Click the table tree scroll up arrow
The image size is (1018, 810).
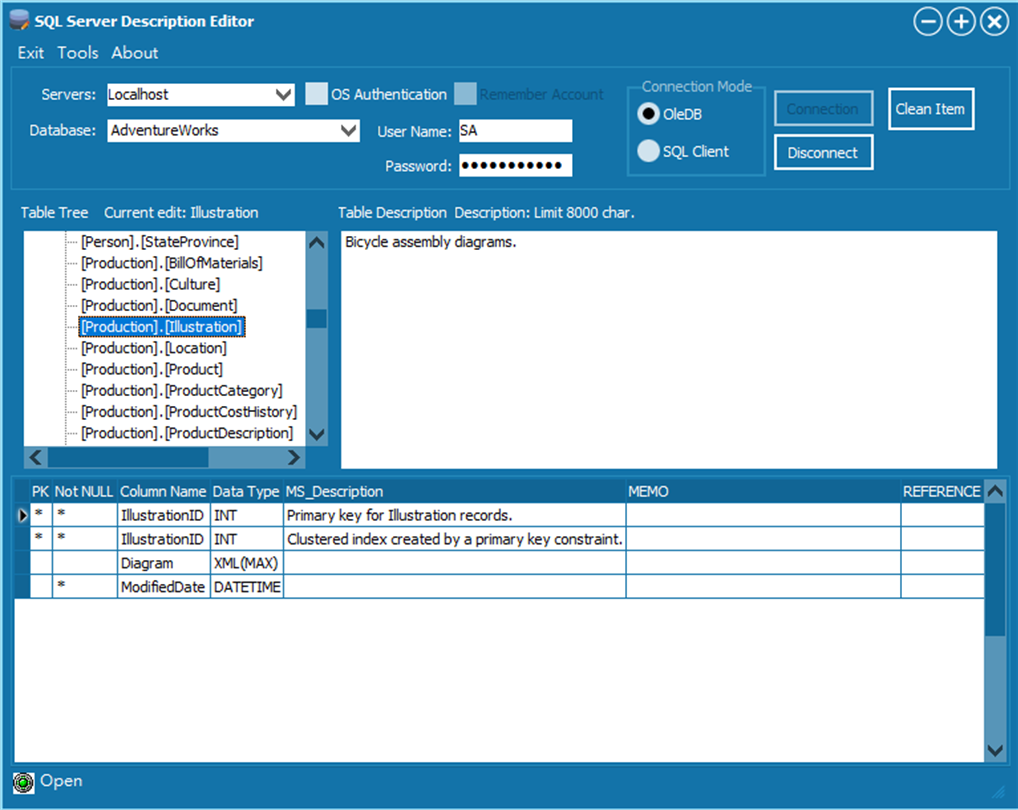[317, 243]
